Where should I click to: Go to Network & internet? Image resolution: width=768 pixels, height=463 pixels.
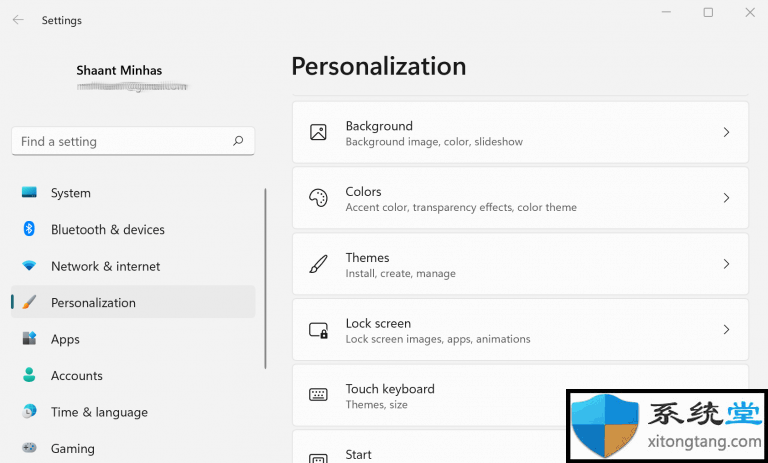tap(133, 266)
